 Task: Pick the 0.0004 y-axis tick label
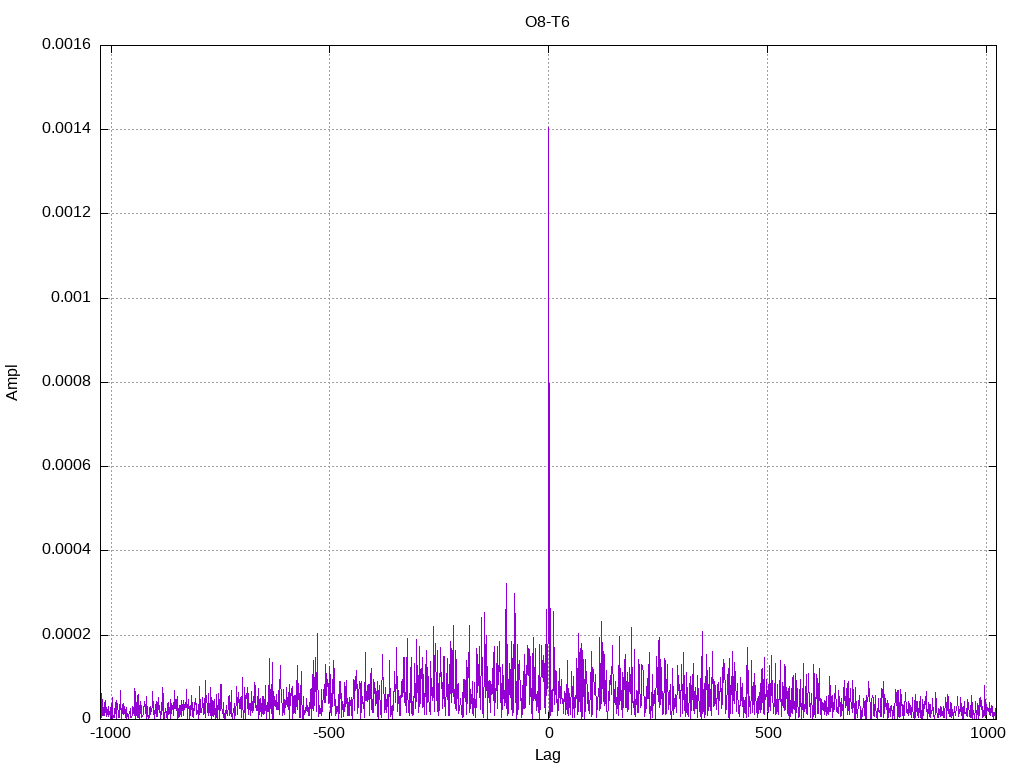point(66,550)
